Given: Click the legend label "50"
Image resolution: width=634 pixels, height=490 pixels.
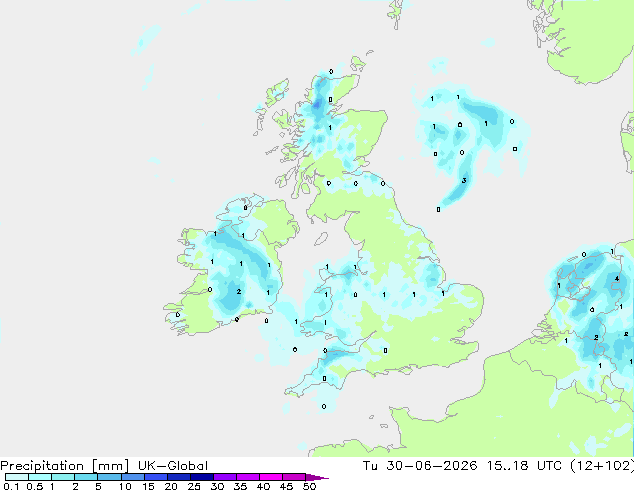Looking at the screenshot, I should (x=309, y=486).
